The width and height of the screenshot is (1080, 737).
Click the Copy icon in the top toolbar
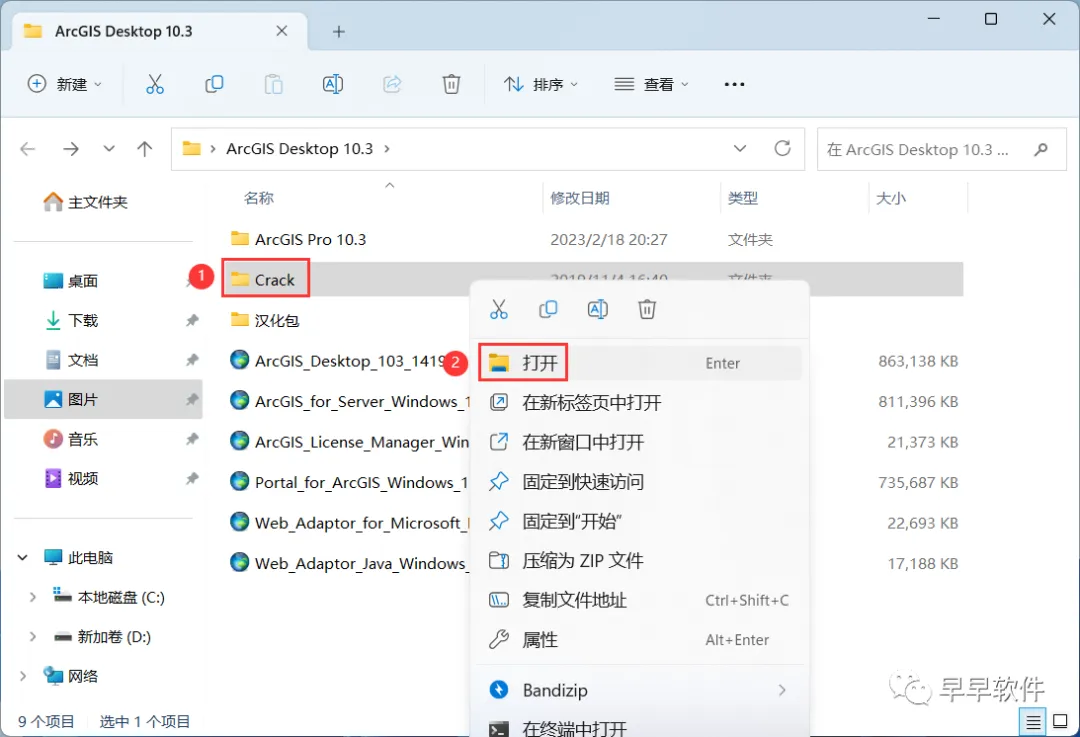(214, 85)
